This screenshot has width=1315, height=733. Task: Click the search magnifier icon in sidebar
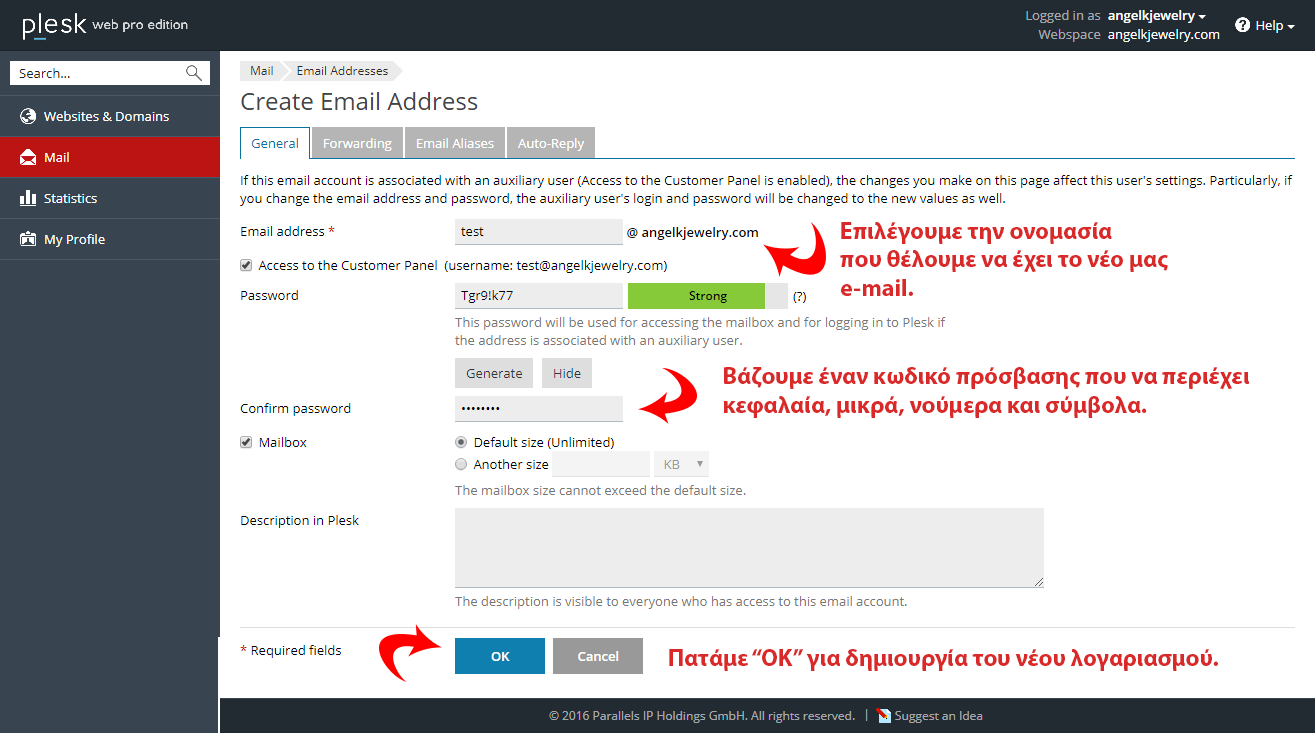click(x=194, y=73)
